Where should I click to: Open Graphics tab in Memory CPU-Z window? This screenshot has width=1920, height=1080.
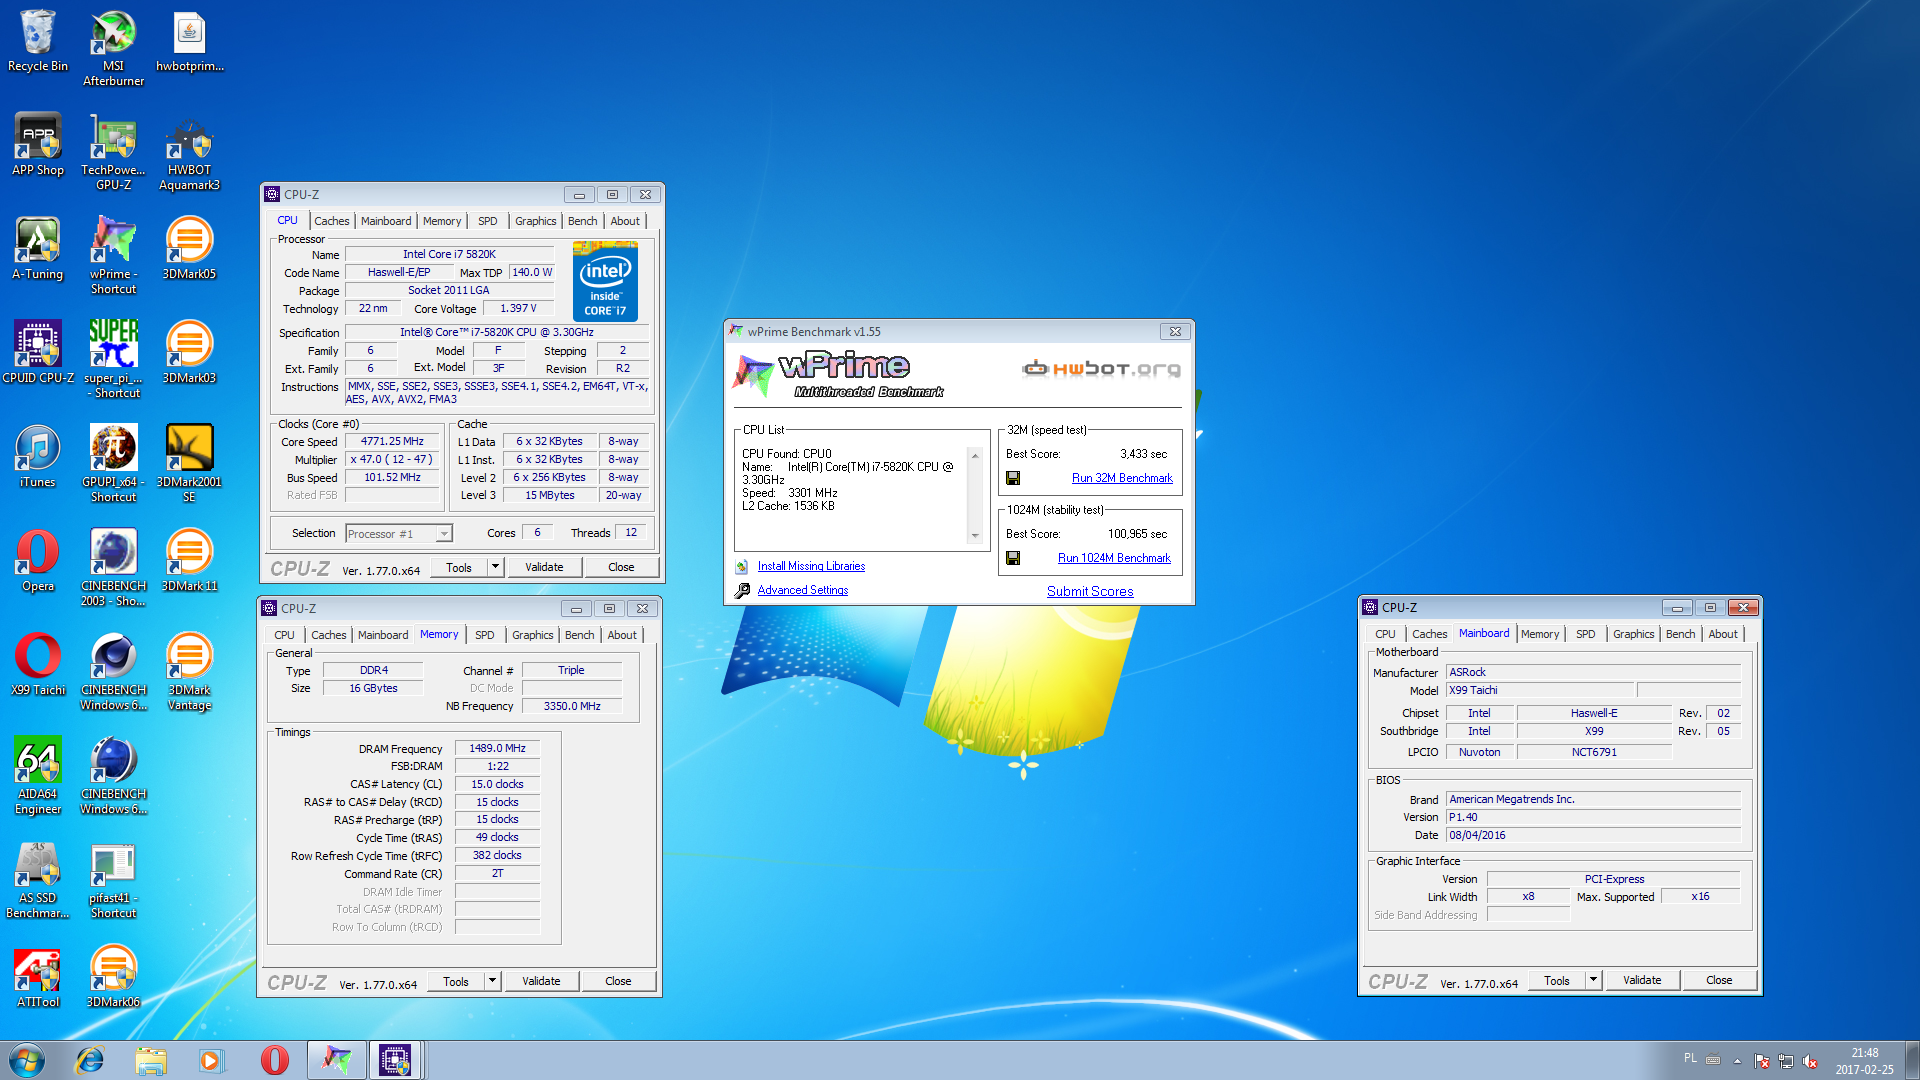[533, 635]
